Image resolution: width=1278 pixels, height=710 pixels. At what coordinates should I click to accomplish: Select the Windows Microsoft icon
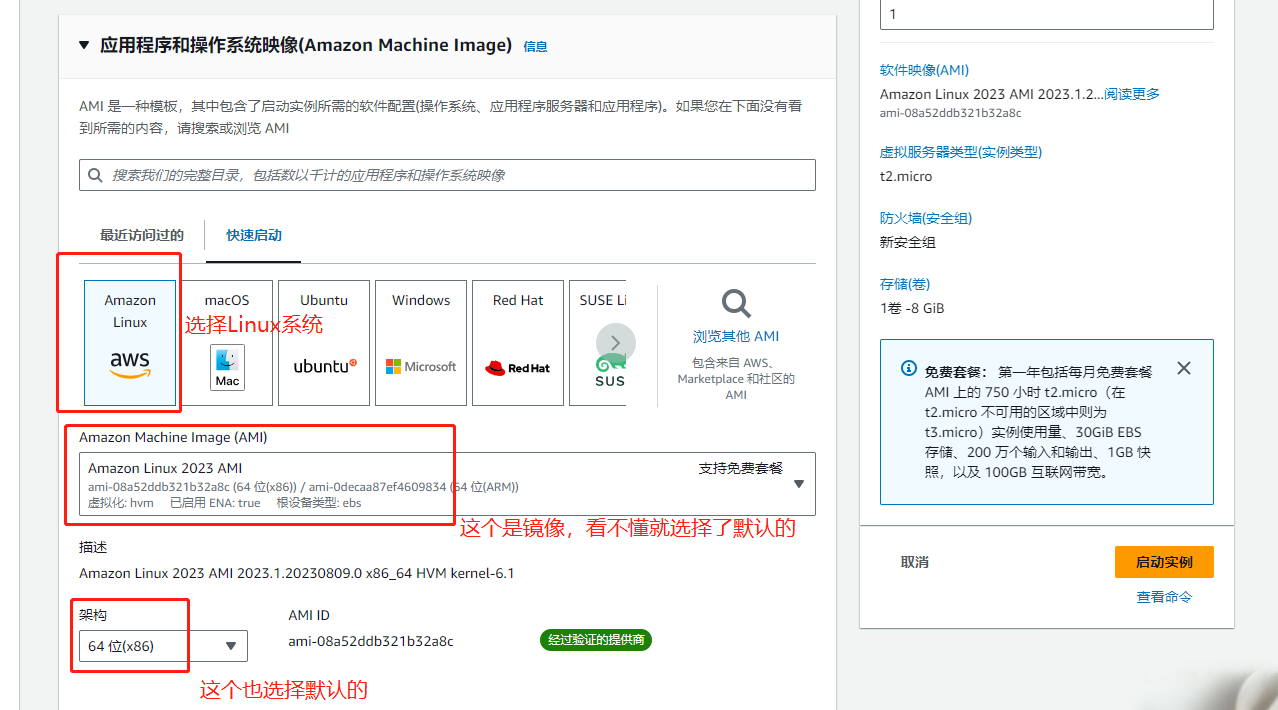pyautogui.click(x=420, y=366)
